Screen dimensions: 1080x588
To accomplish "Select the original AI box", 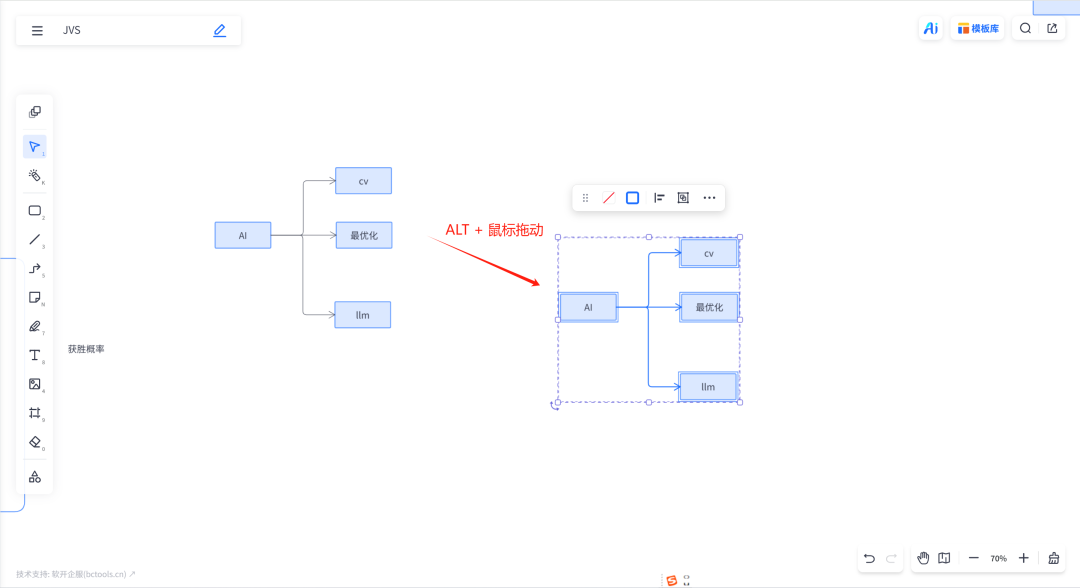I will (x=242, y=235).
